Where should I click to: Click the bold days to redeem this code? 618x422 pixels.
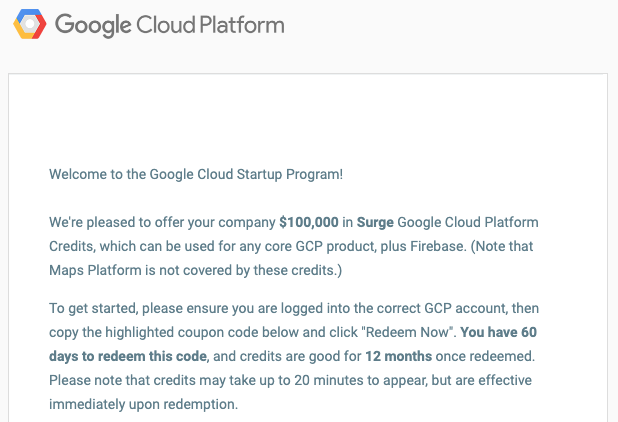coord(128,356)
